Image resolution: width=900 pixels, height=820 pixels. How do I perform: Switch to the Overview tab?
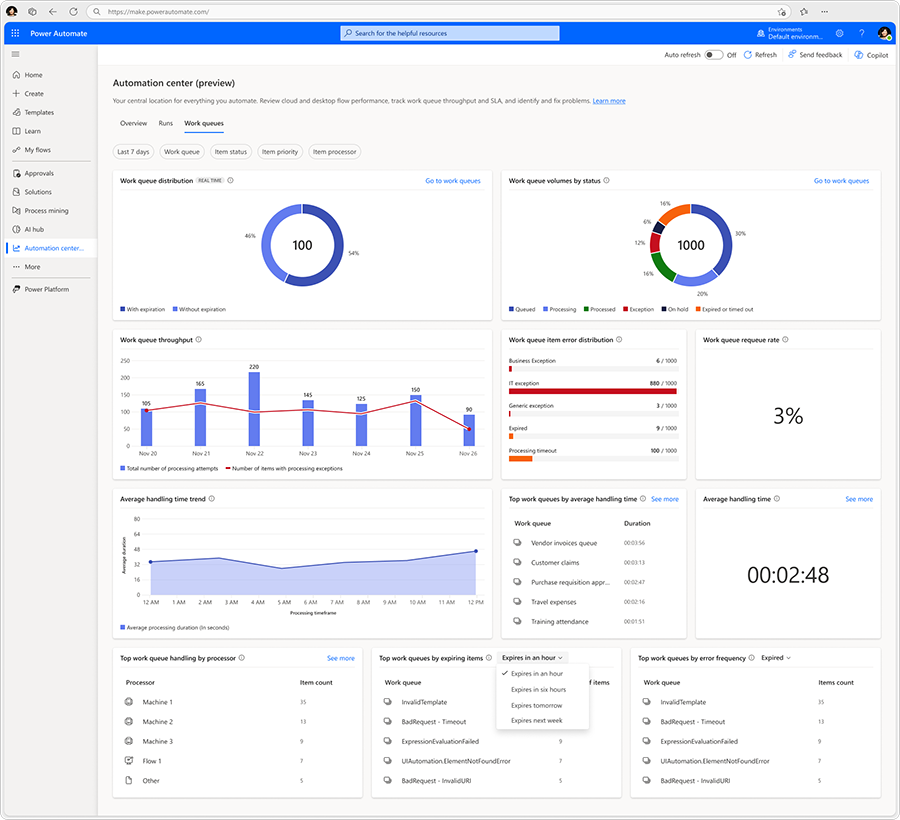pyautogui.click(x=133, y=123)
